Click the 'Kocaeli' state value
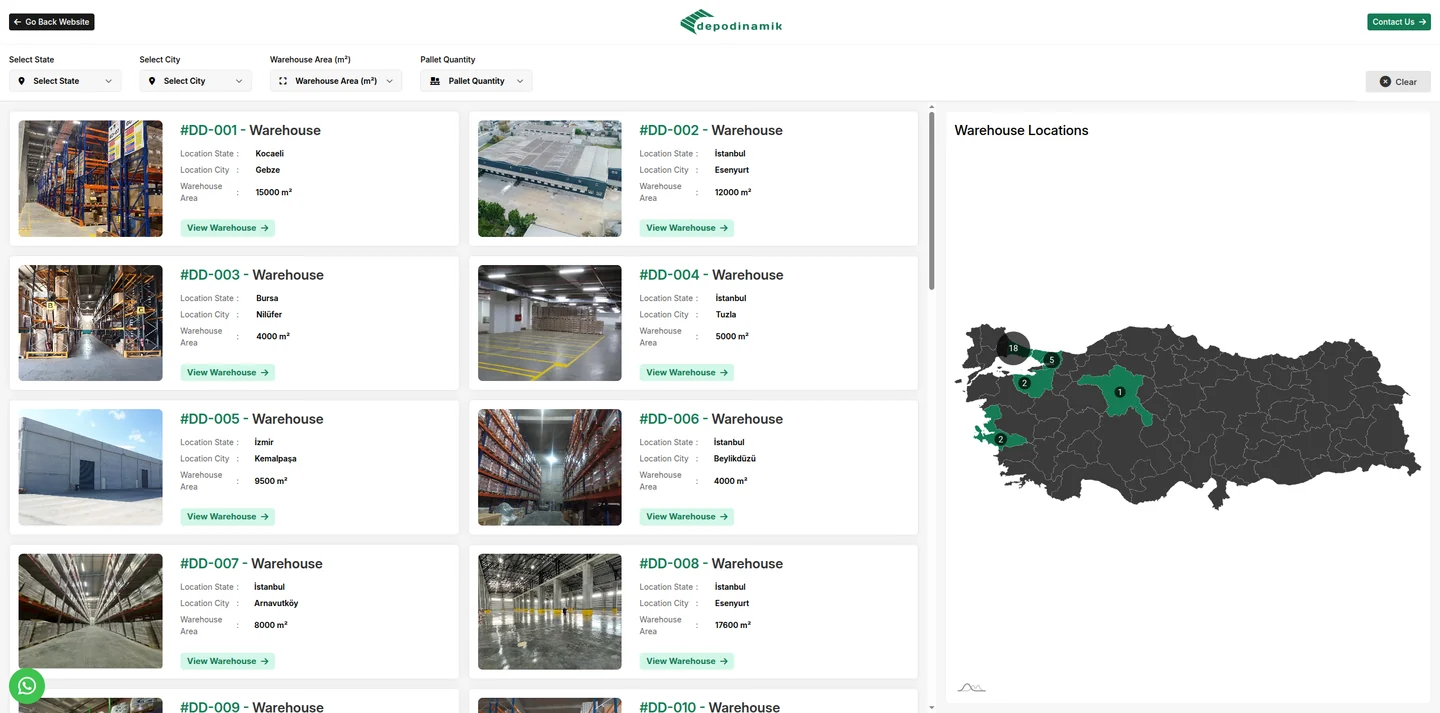This screenshot has height=713, width=1440. (x=270, y=154)
